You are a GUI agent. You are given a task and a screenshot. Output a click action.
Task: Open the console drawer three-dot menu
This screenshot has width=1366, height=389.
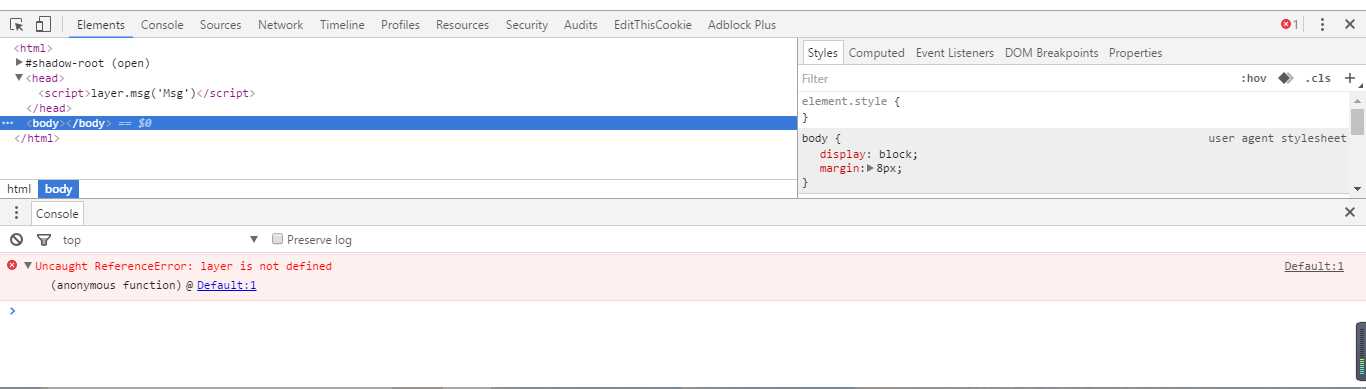[x=16, y=213]
